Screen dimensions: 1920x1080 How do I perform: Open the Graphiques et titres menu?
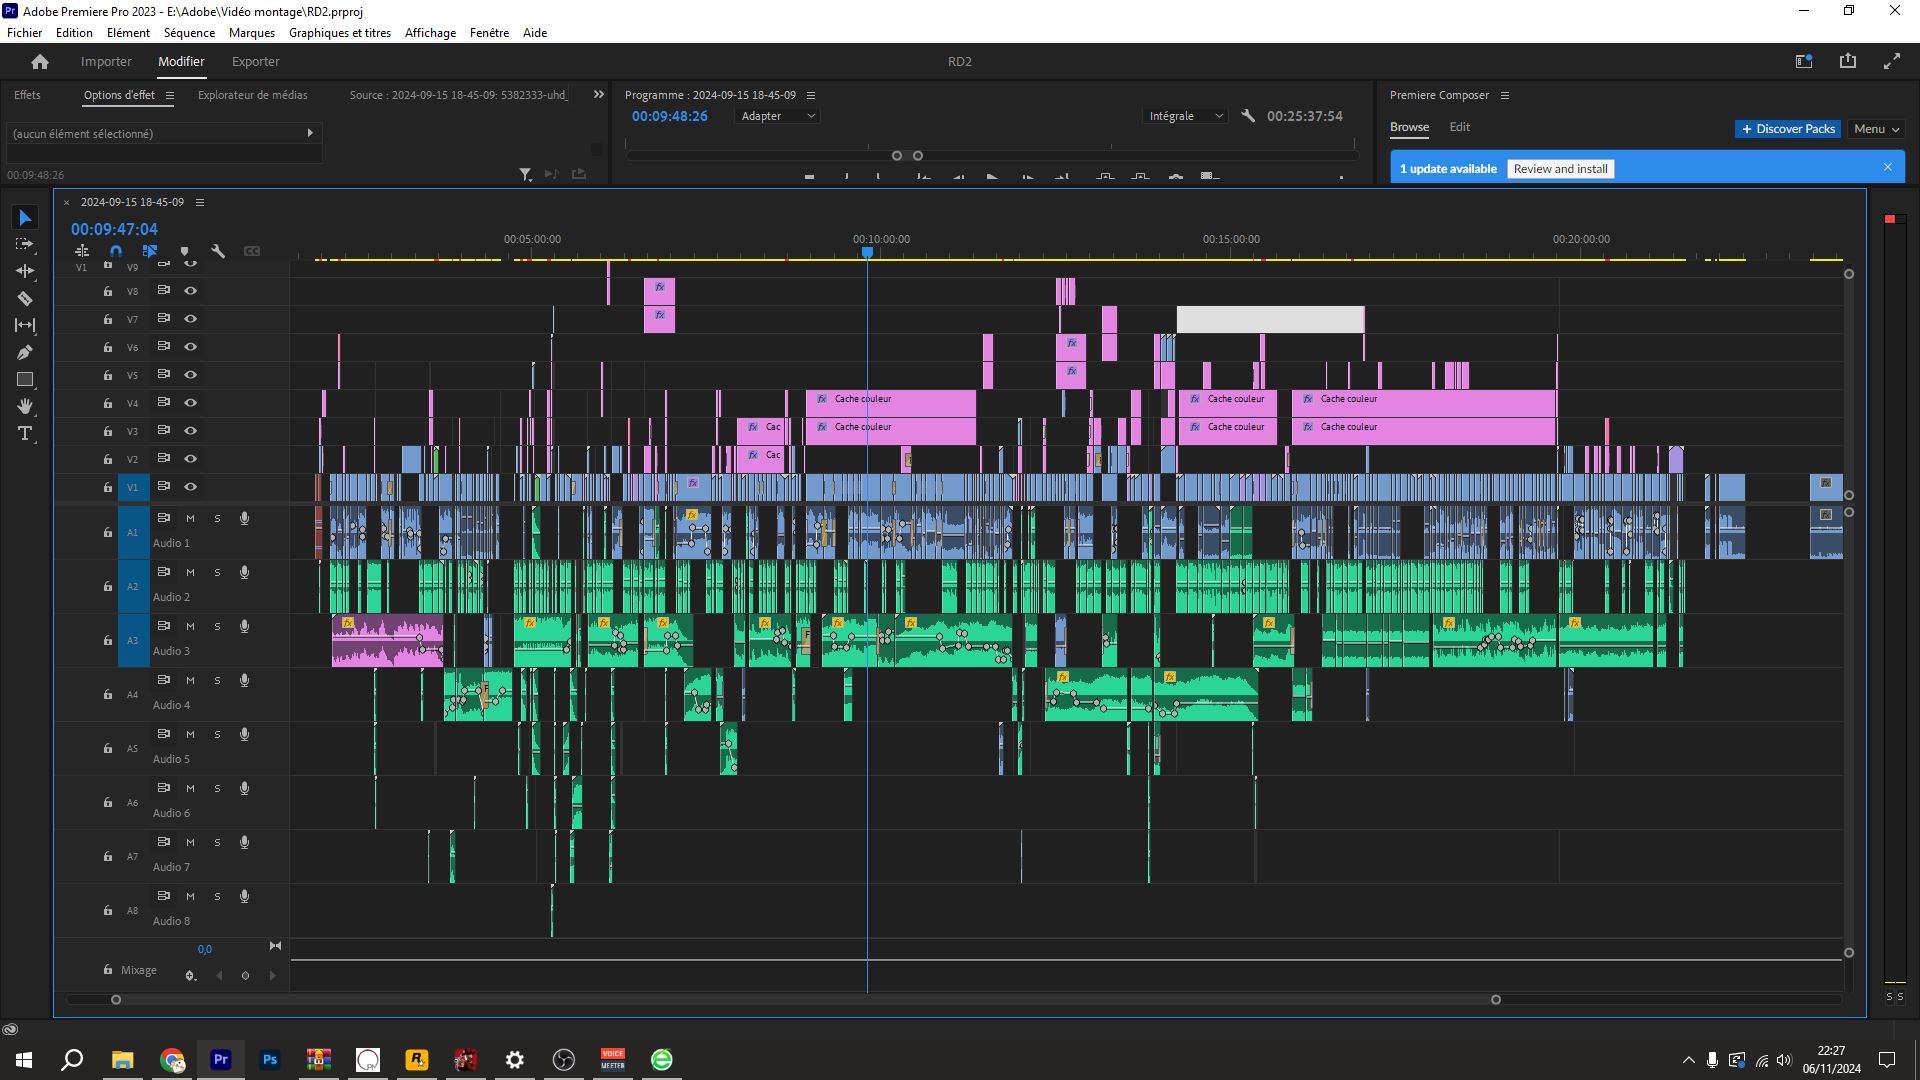point(340,33)
